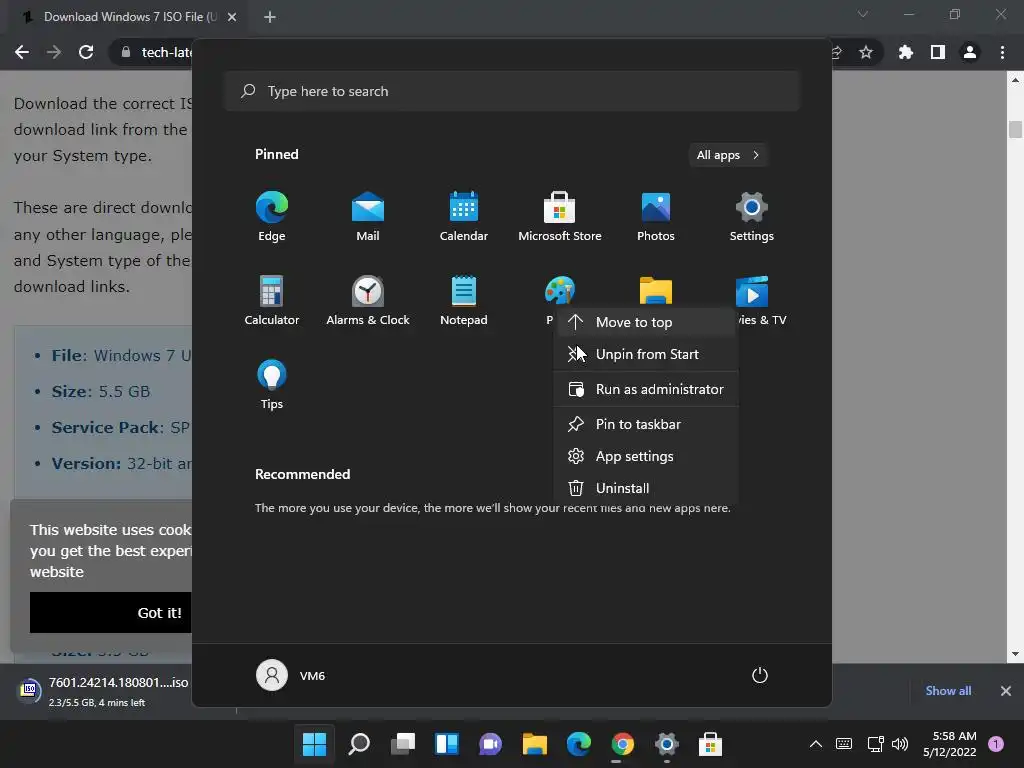
Task: Open Widgets from the taskbar
Action: (447, 744)
